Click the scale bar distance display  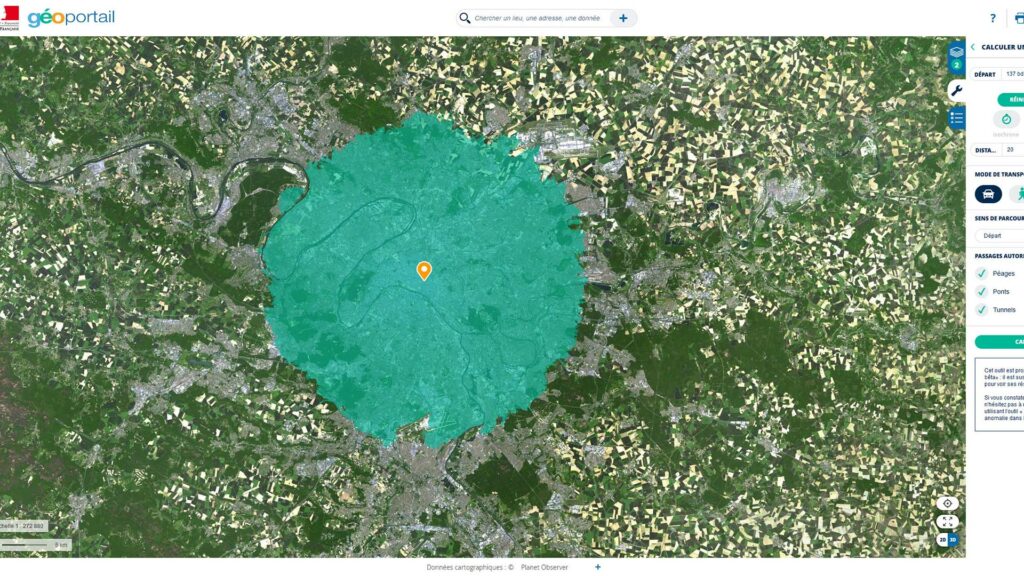(x=35, y=545)
